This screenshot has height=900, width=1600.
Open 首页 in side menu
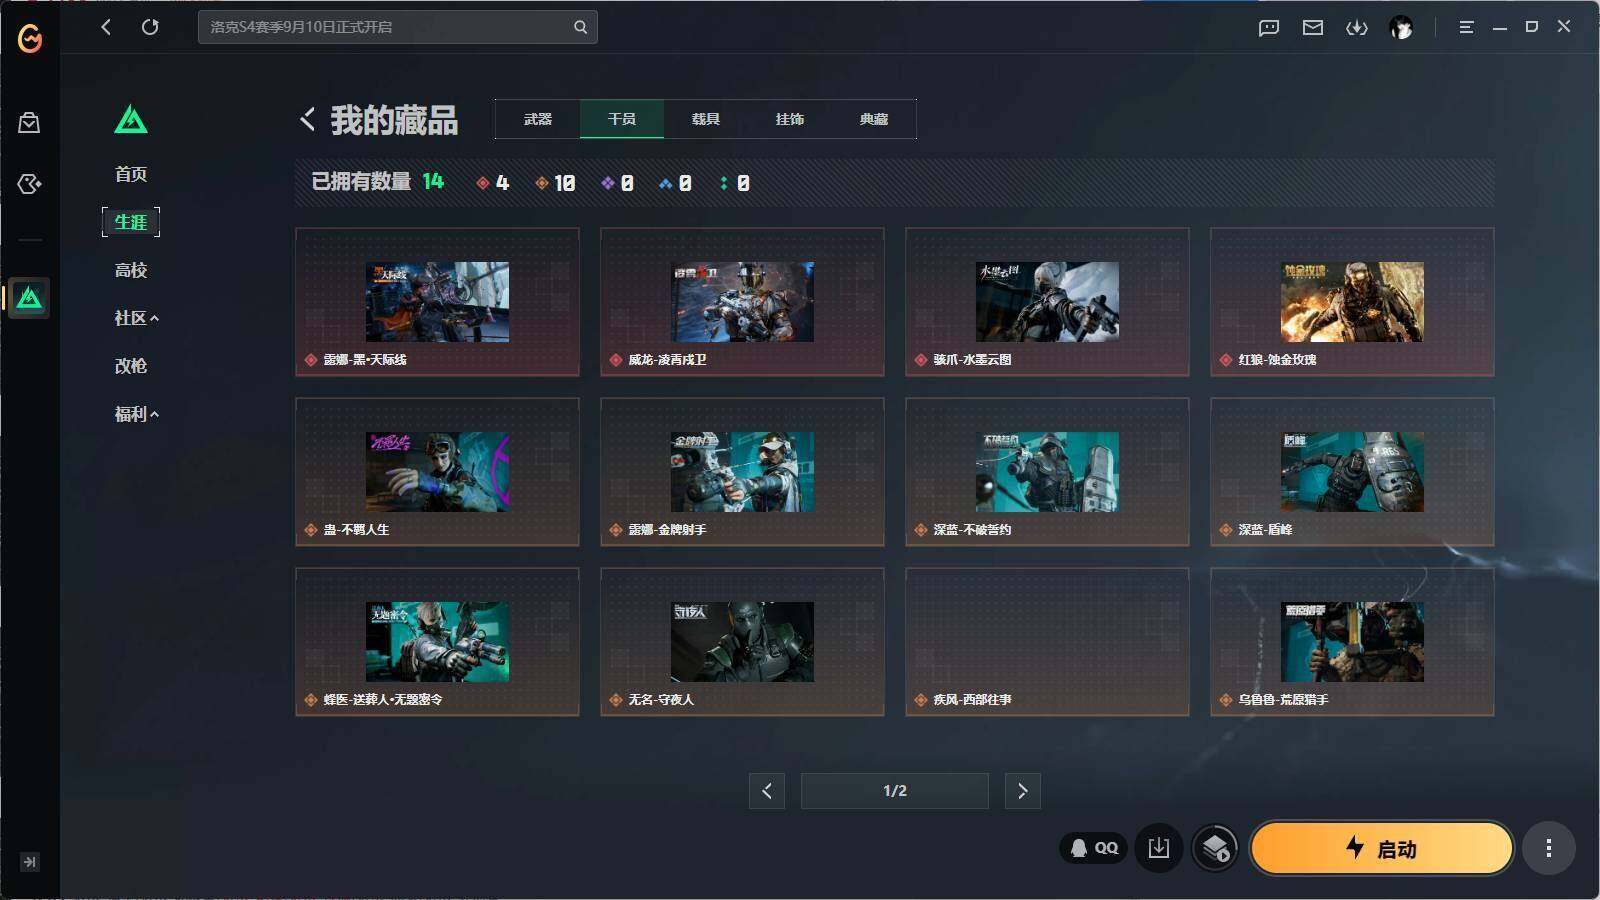pyautogui.click(x=131, y=174)
